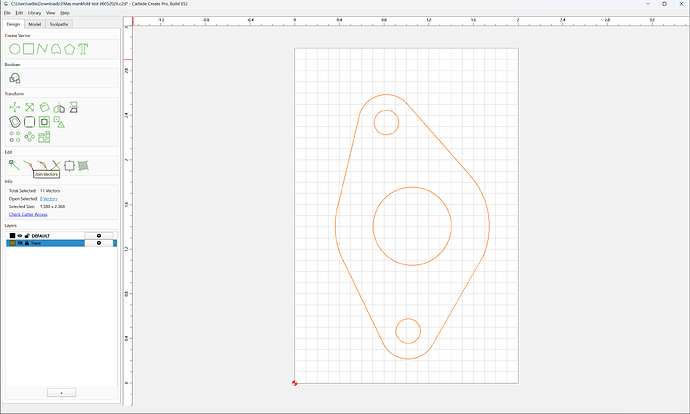Click the Align vectors icon
The image size is (690, 414).
pos(73,107)
